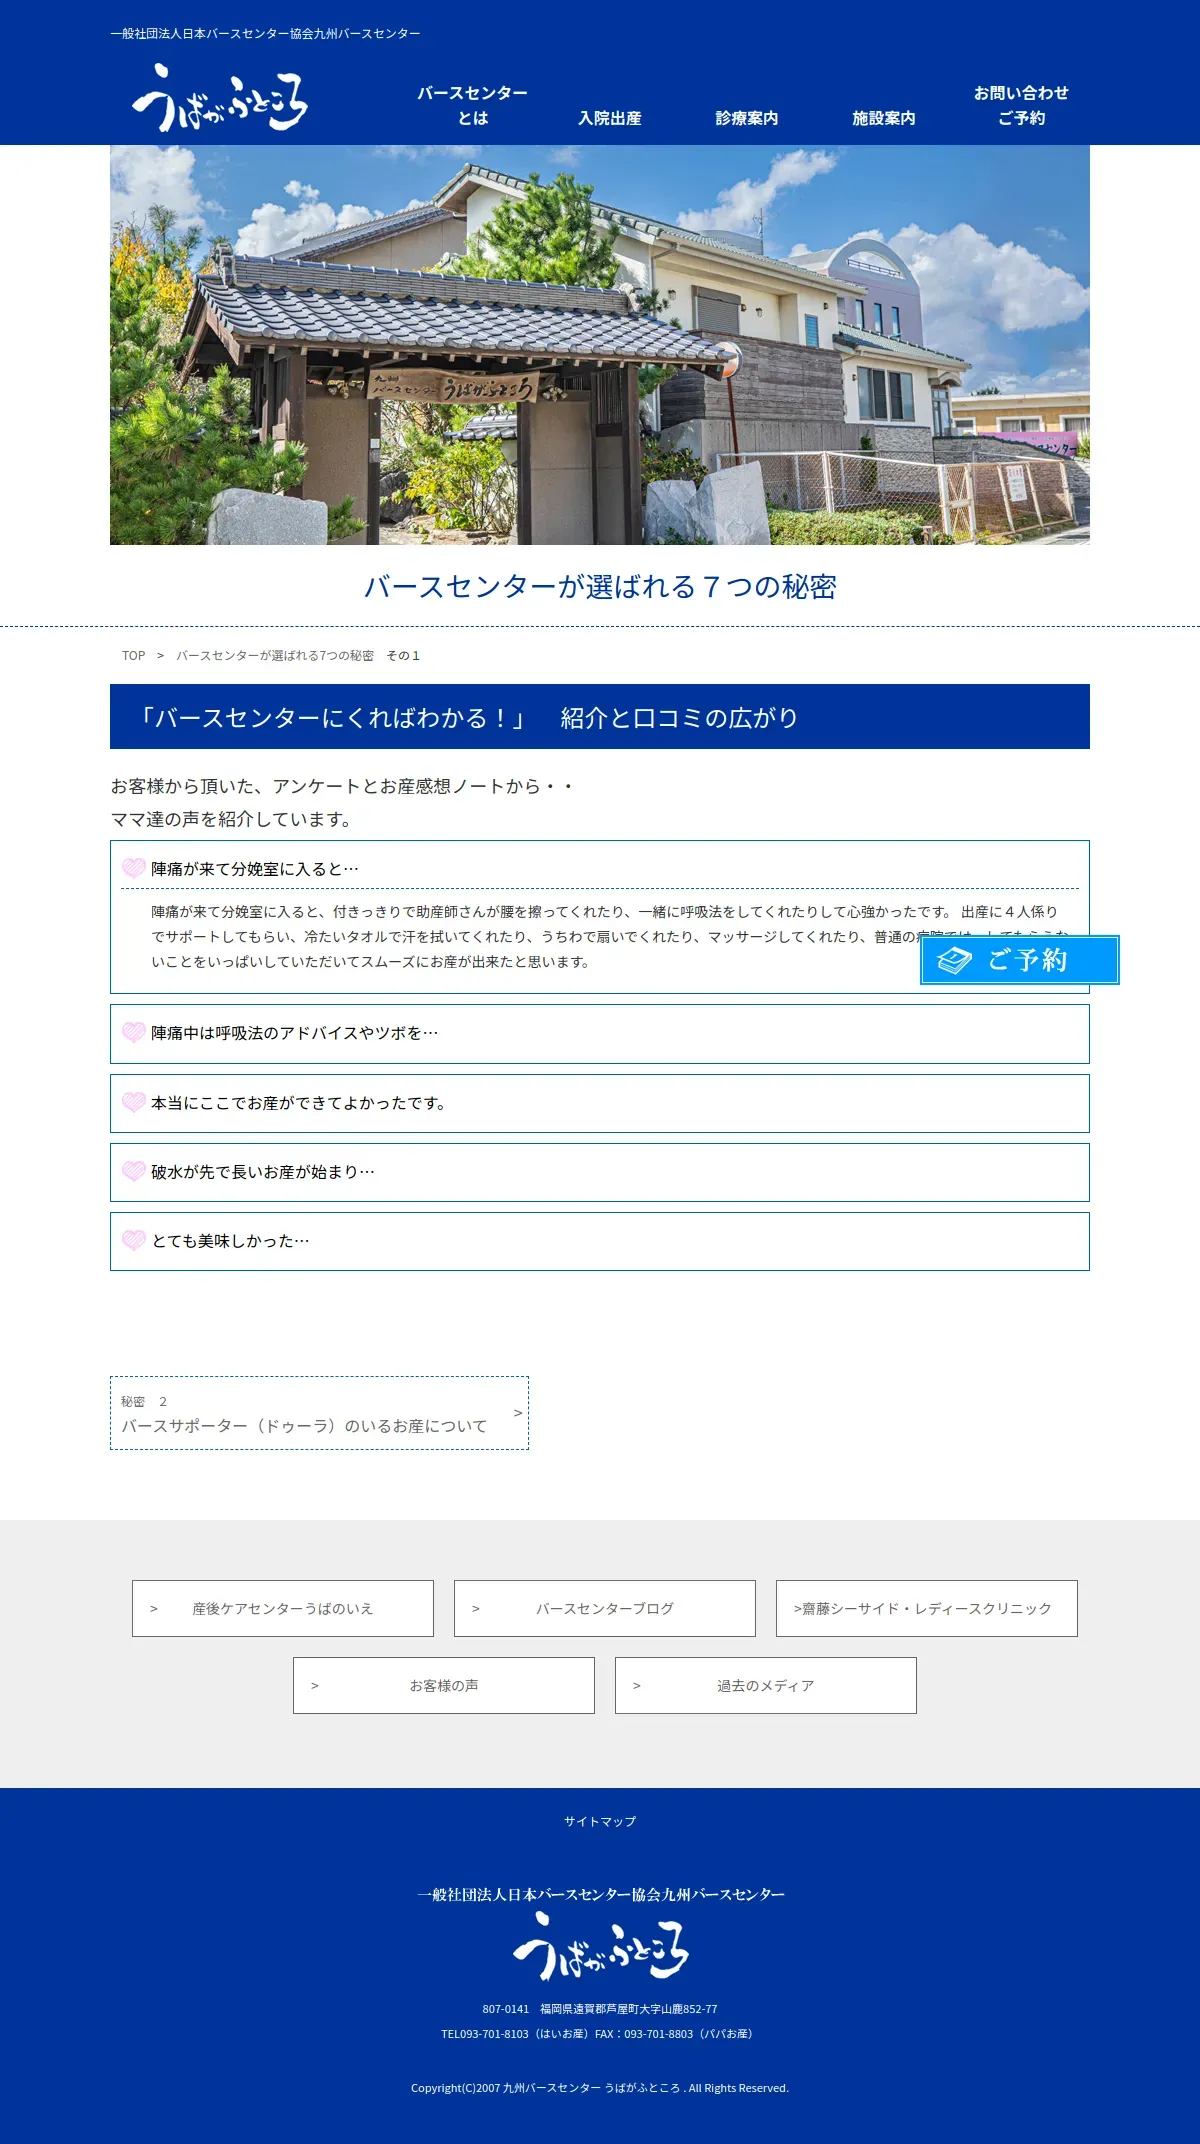Click breadcrumb text その1
The width and height of the screenshot is (1200, 2144).
403,656
